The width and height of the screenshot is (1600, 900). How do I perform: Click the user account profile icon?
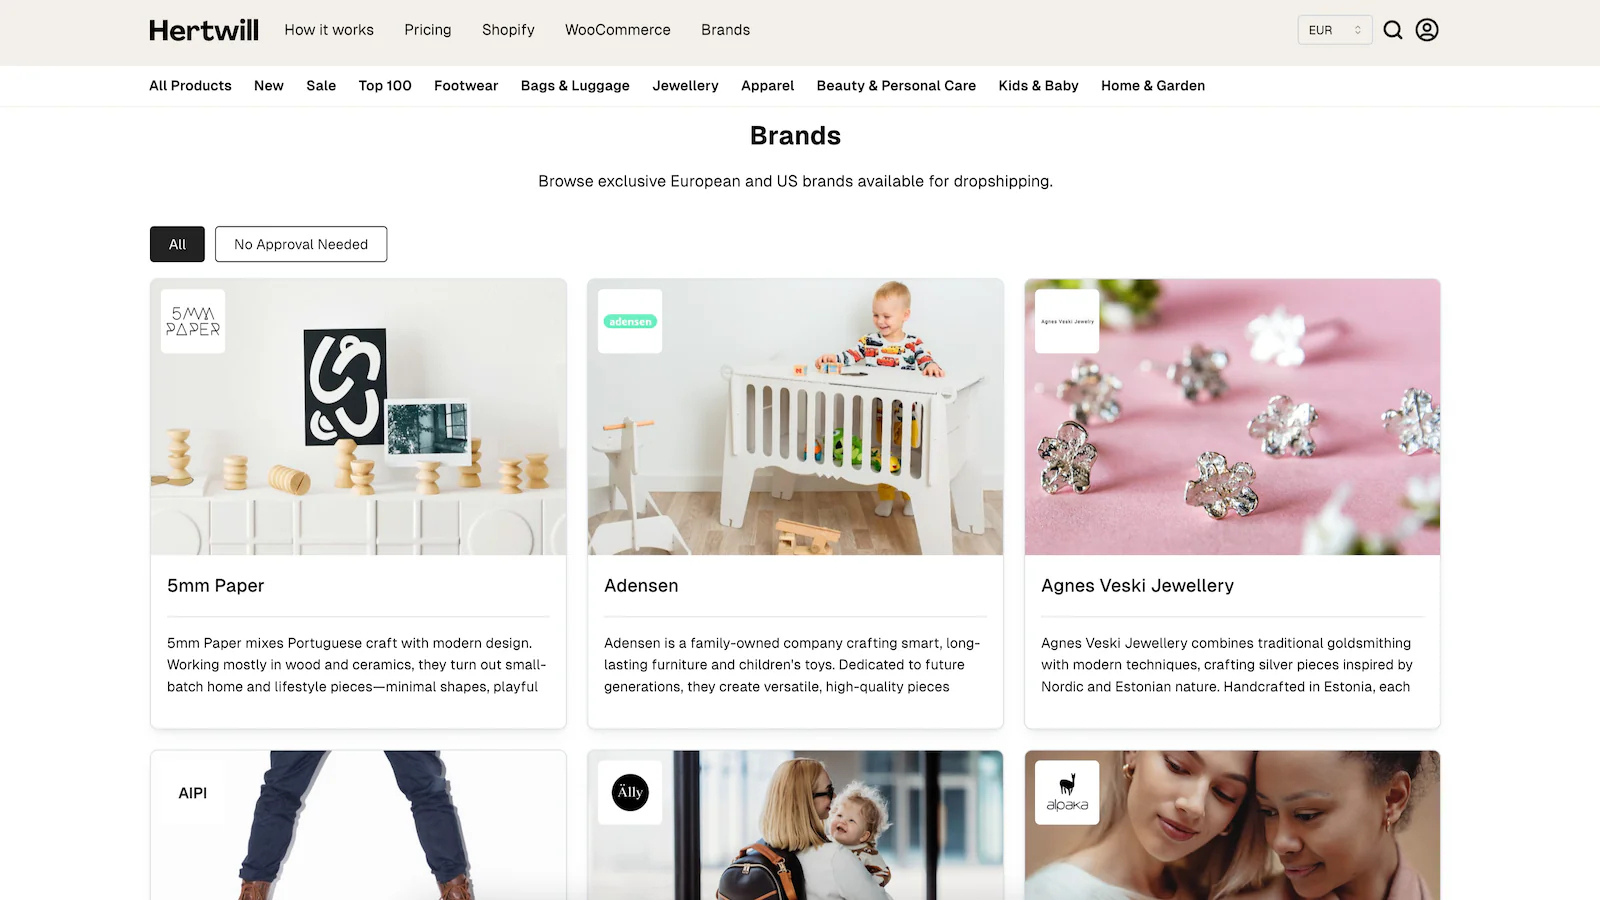point(1427,30)
